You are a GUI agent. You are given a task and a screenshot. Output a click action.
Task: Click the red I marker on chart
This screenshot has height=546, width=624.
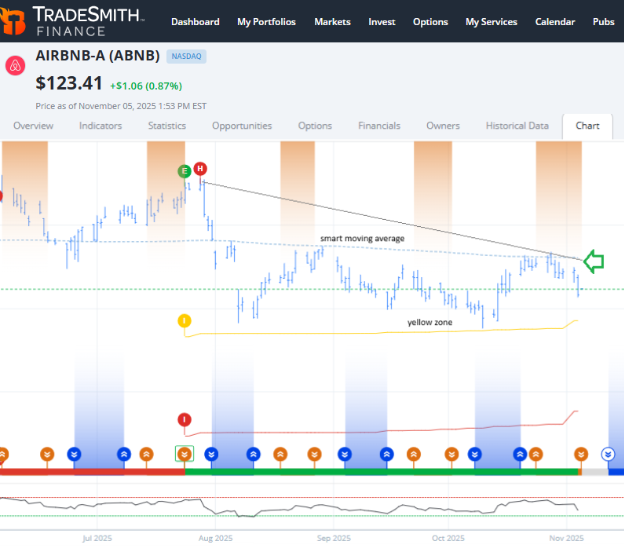tap(184, 419)
